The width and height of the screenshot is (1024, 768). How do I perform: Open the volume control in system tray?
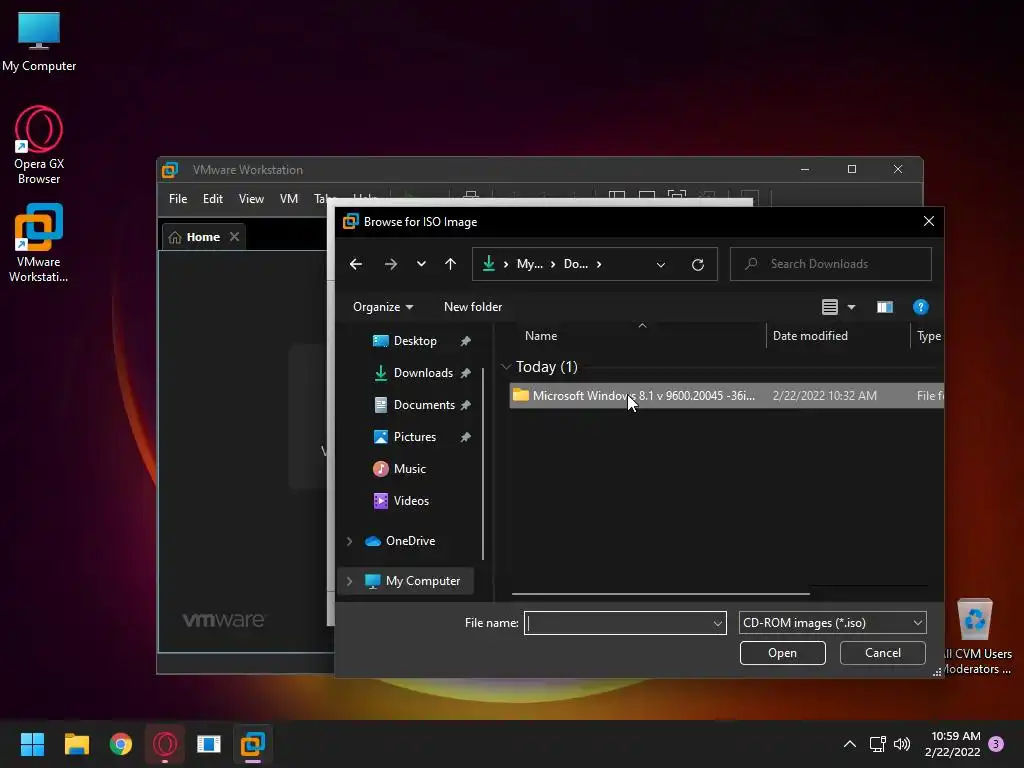coord(902,744)
